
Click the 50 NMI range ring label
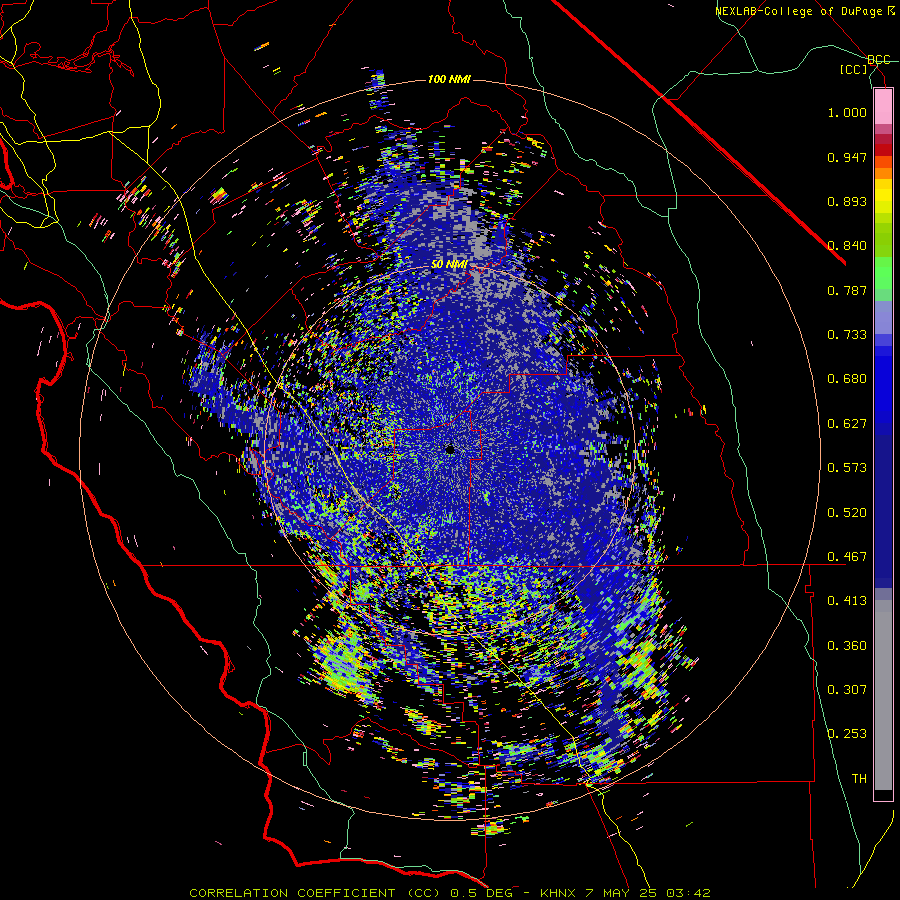tap(449, 265)
